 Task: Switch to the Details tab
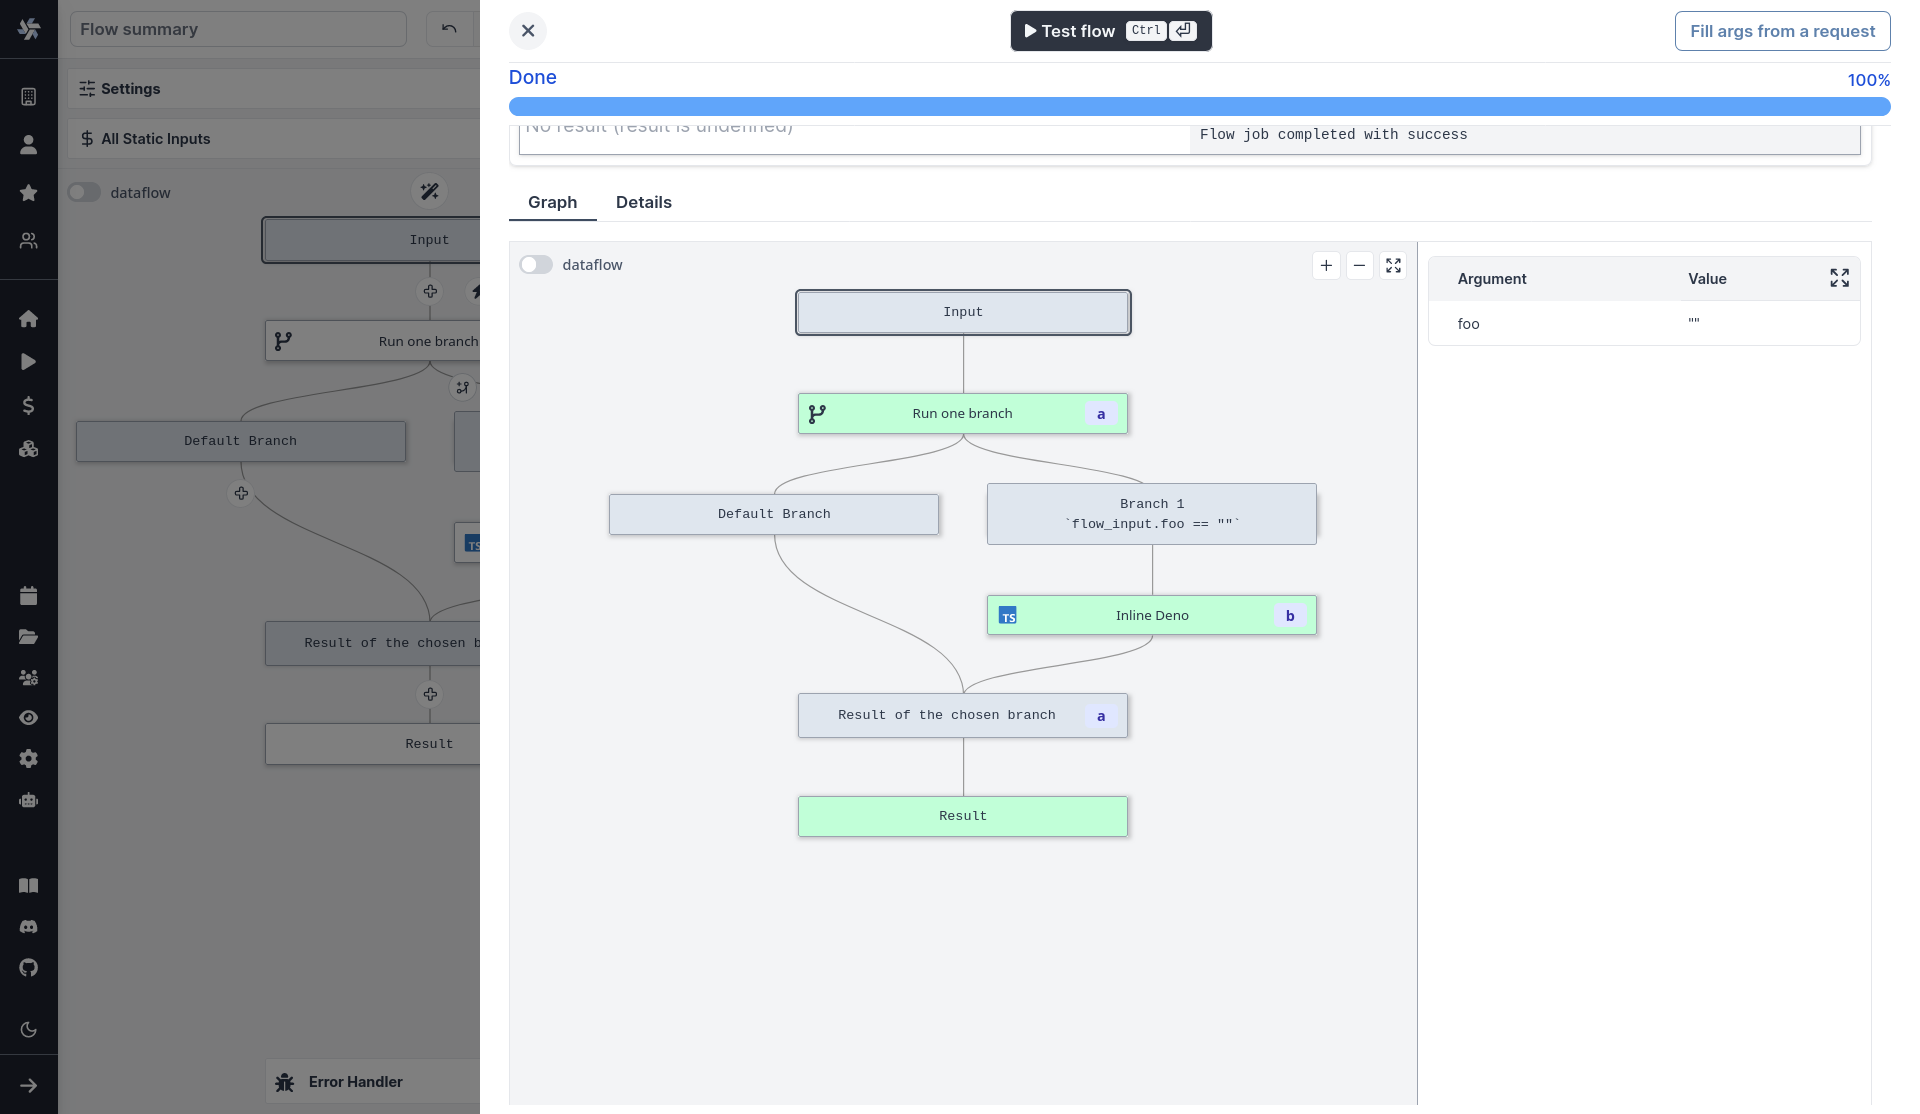(x=643, y=202)
